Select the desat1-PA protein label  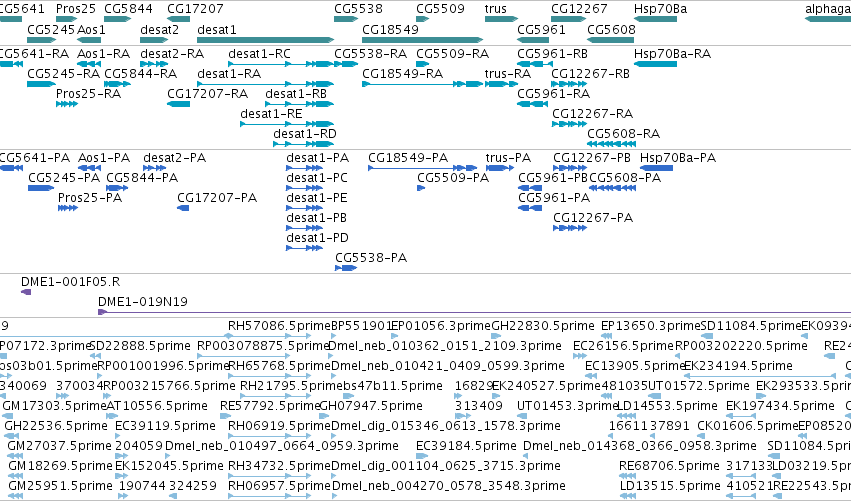click(317, 158)
